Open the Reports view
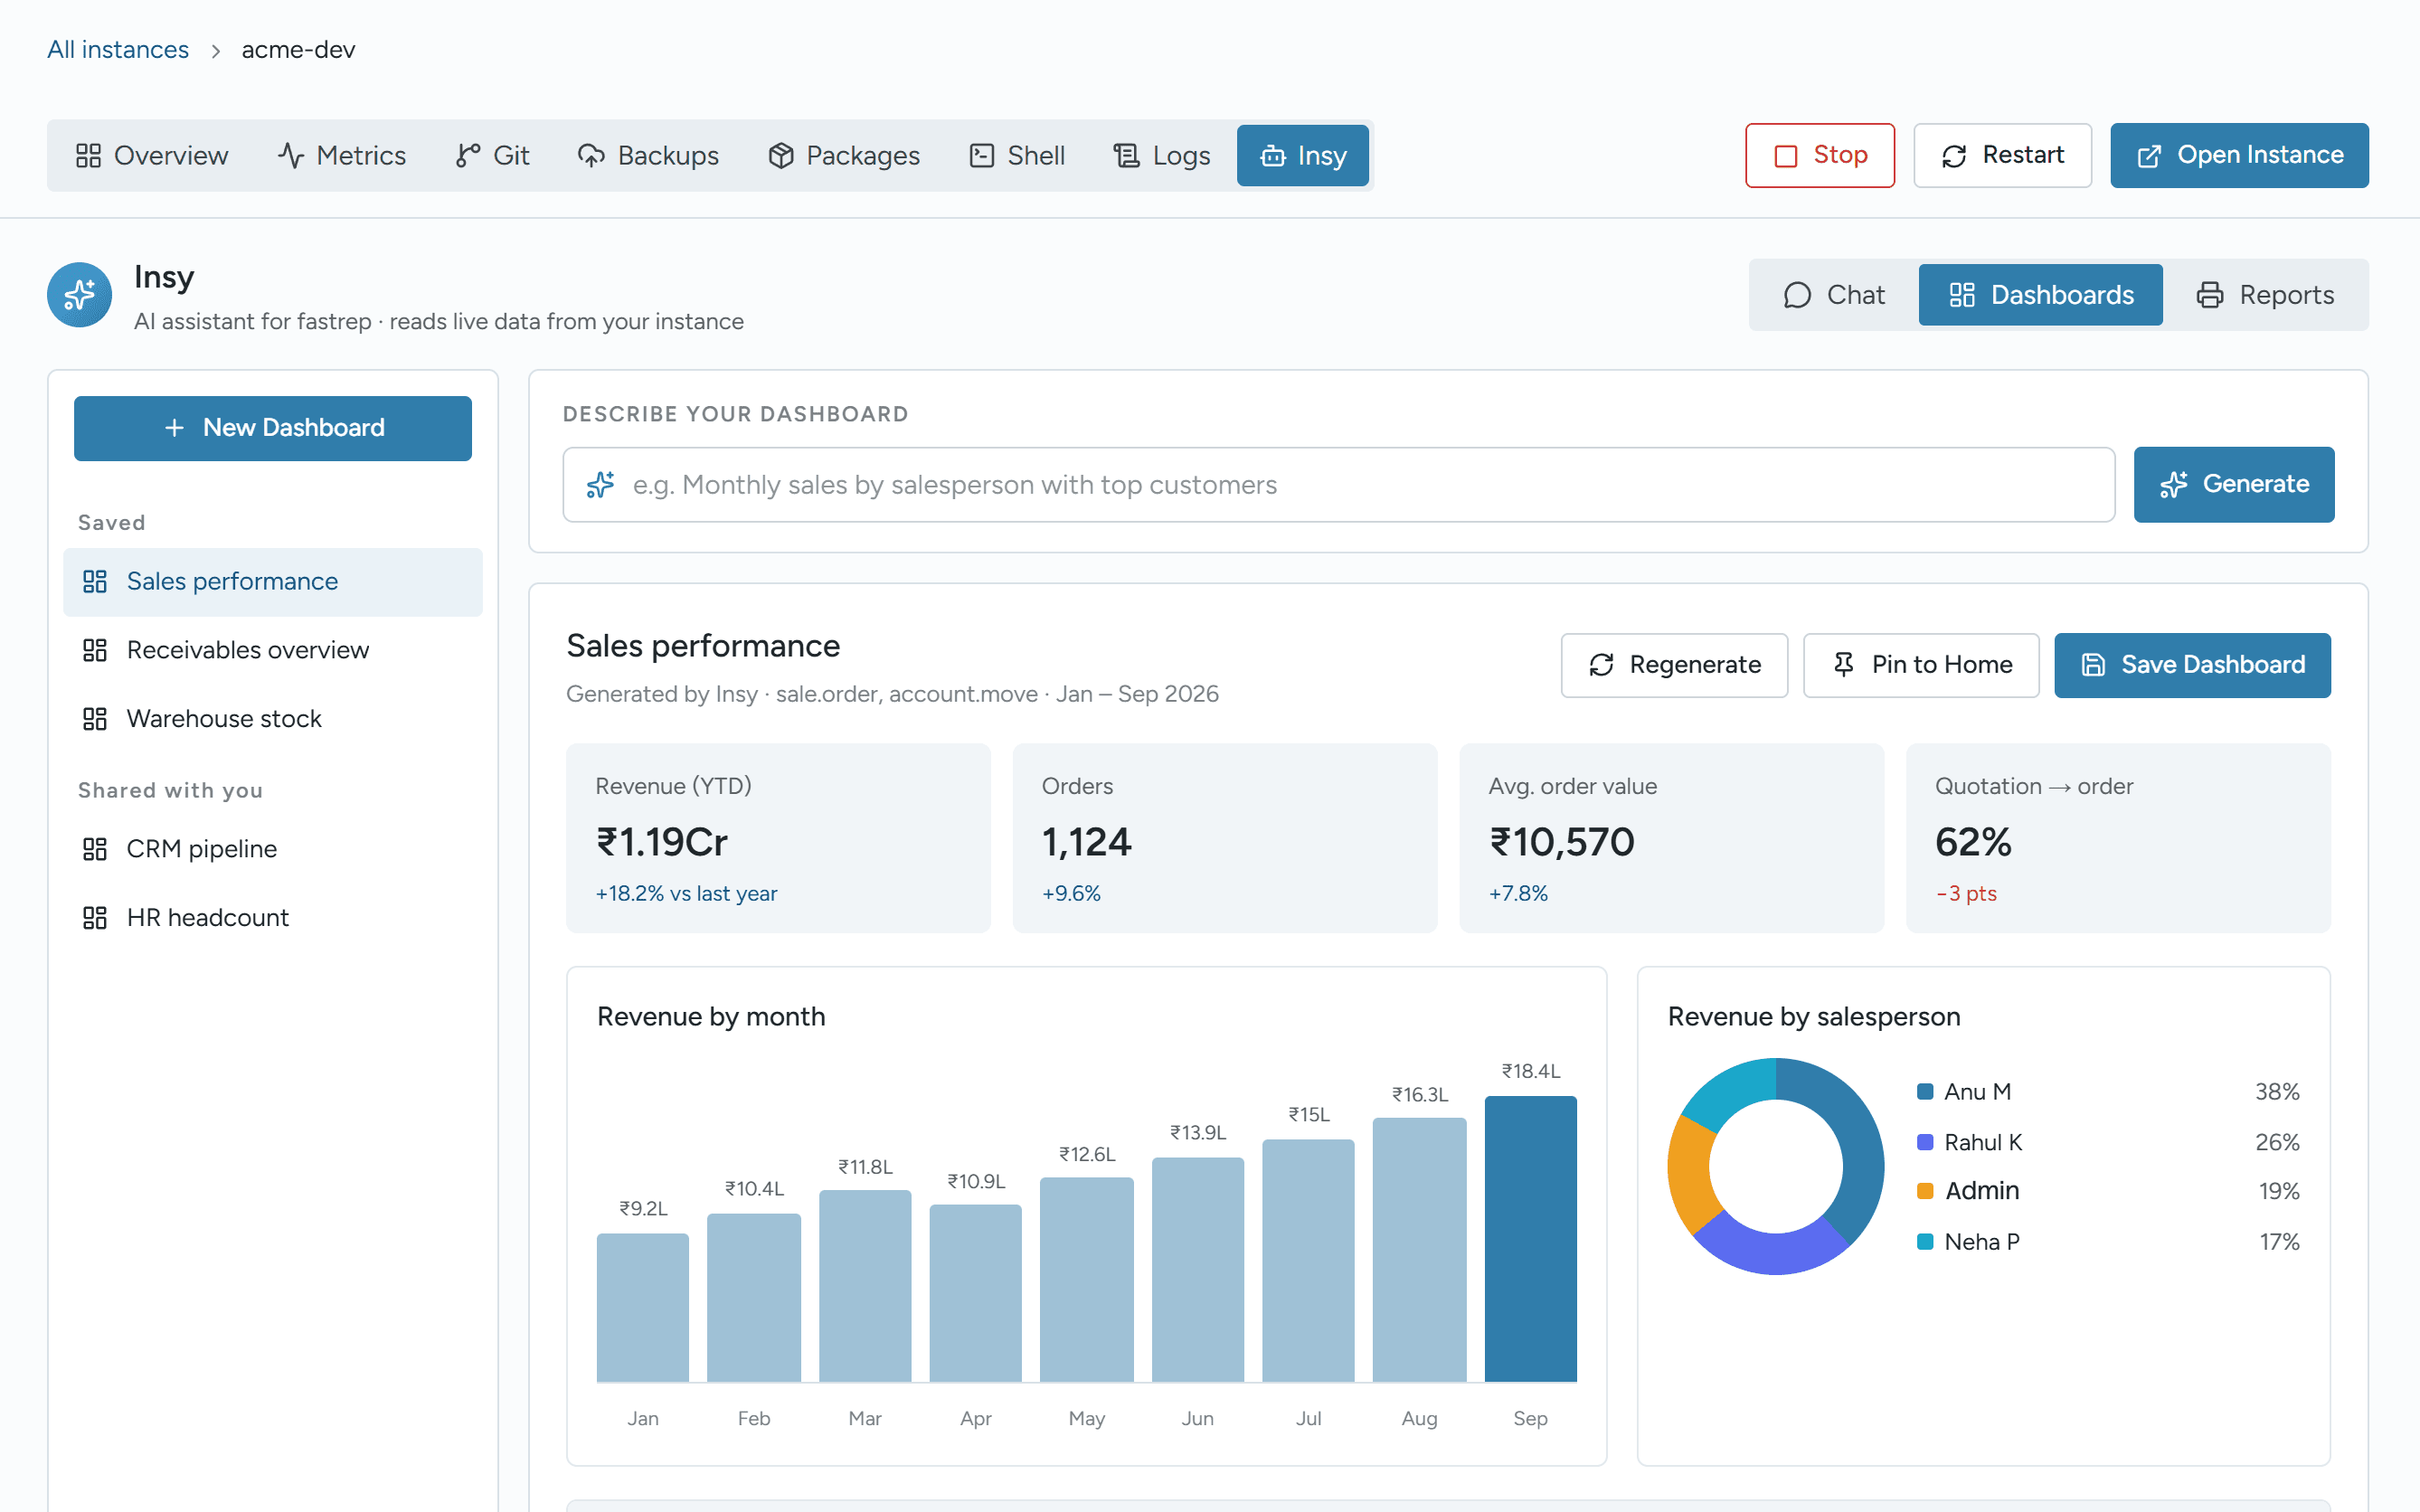The height and width of the screenshot is (1512, 2420). [x=2265, y=295]
